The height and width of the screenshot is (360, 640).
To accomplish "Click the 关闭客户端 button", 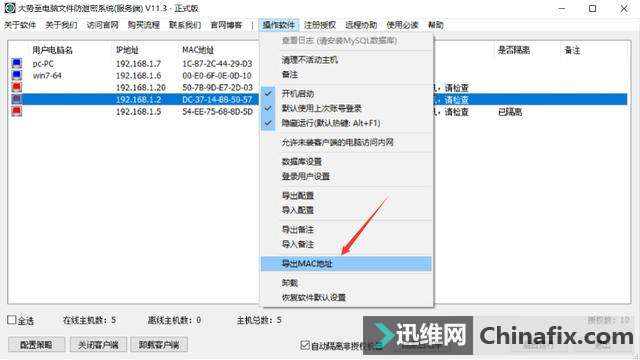I will 98,345.
